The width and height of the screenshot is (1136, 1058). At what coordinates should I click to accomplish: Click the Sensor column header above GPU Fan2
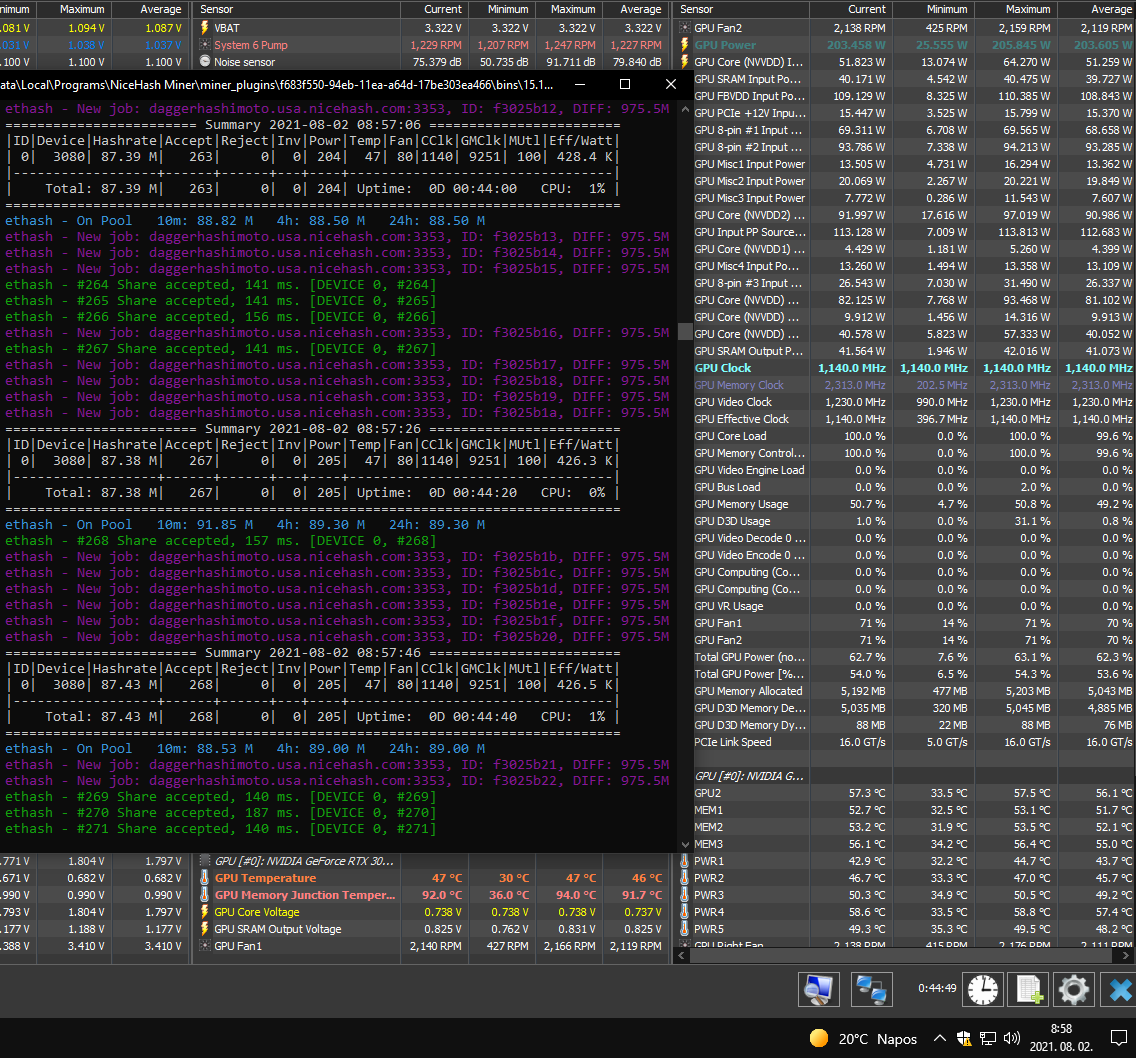tap(742, 9)
